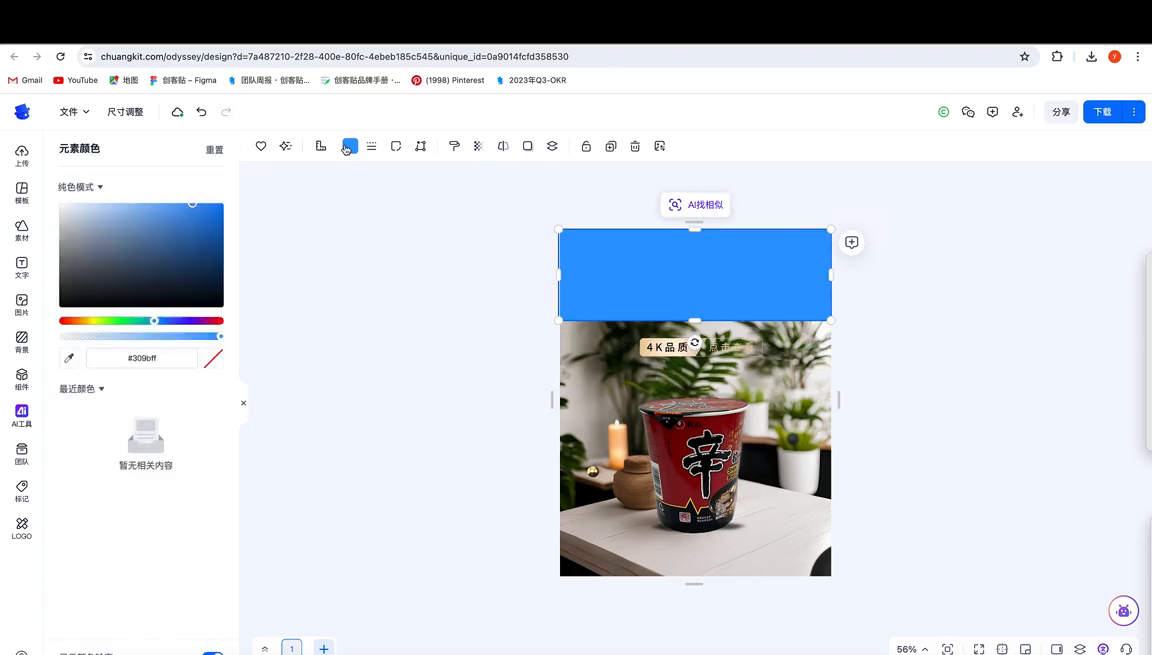Open the 尺寸调整 resize menu

pyautogui.click(x=126, y=112)
